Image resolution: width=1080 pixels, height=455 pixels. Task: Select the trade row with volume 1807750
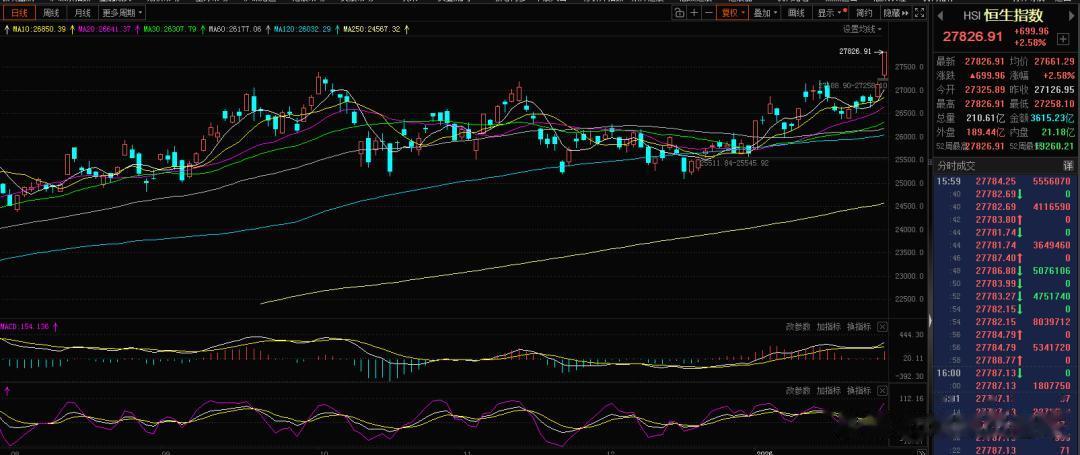click(x=1004, y=385)
